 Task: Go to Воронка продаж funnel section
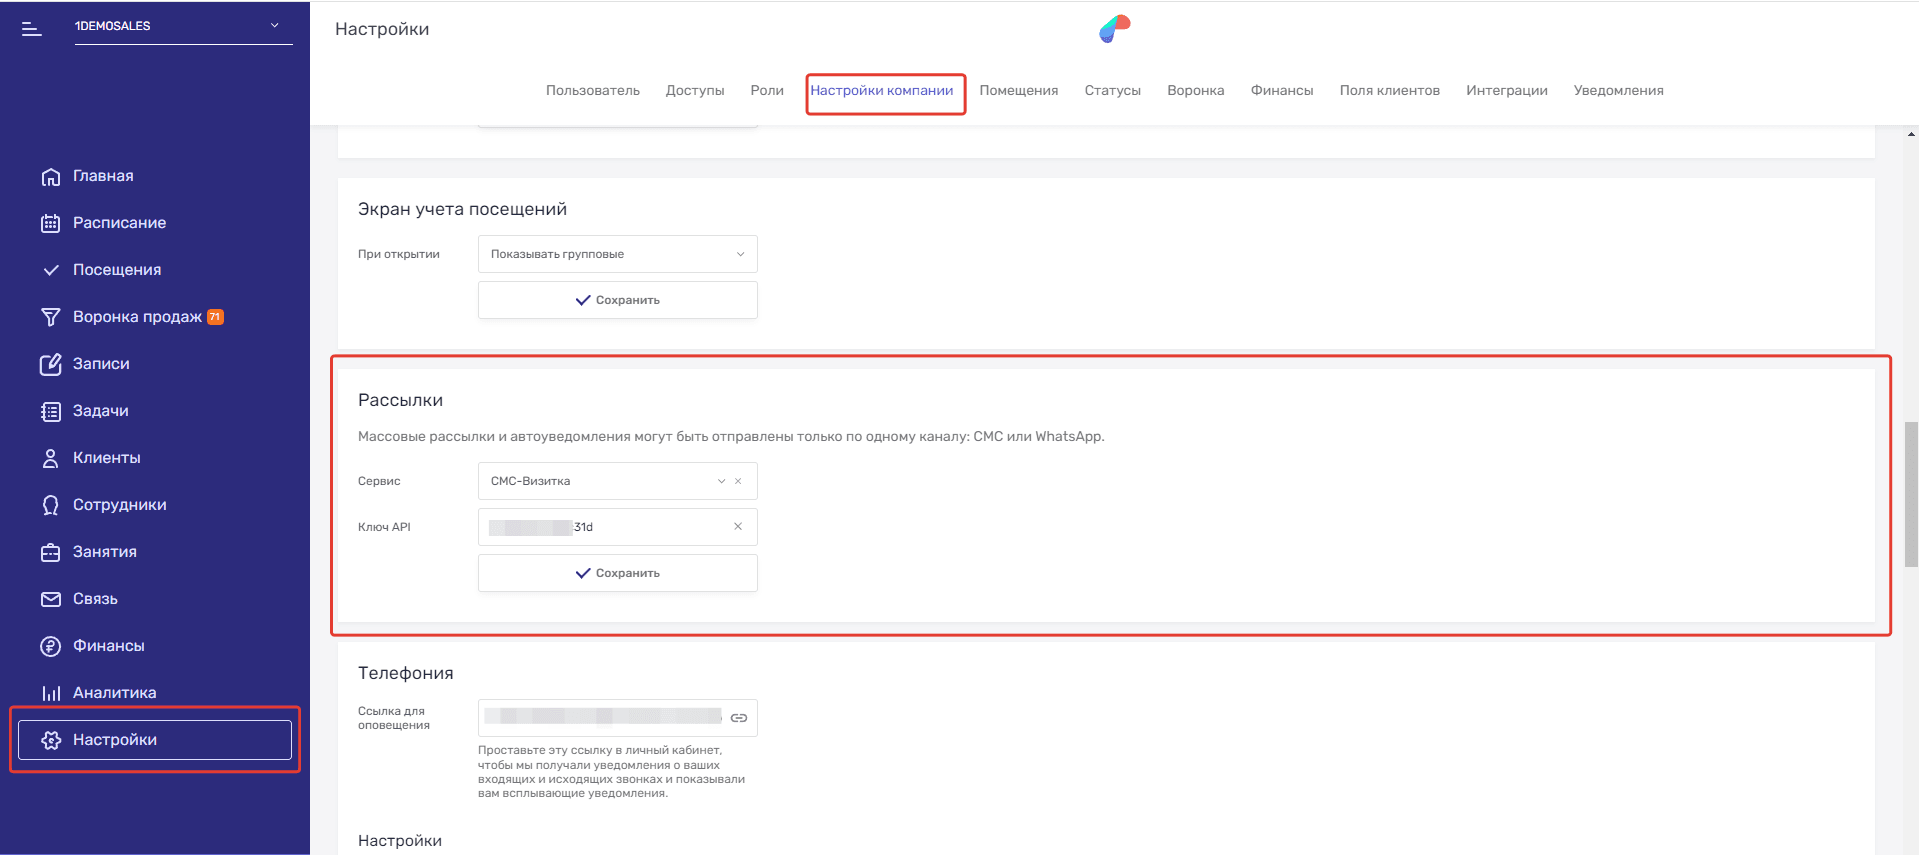[137, 317]
